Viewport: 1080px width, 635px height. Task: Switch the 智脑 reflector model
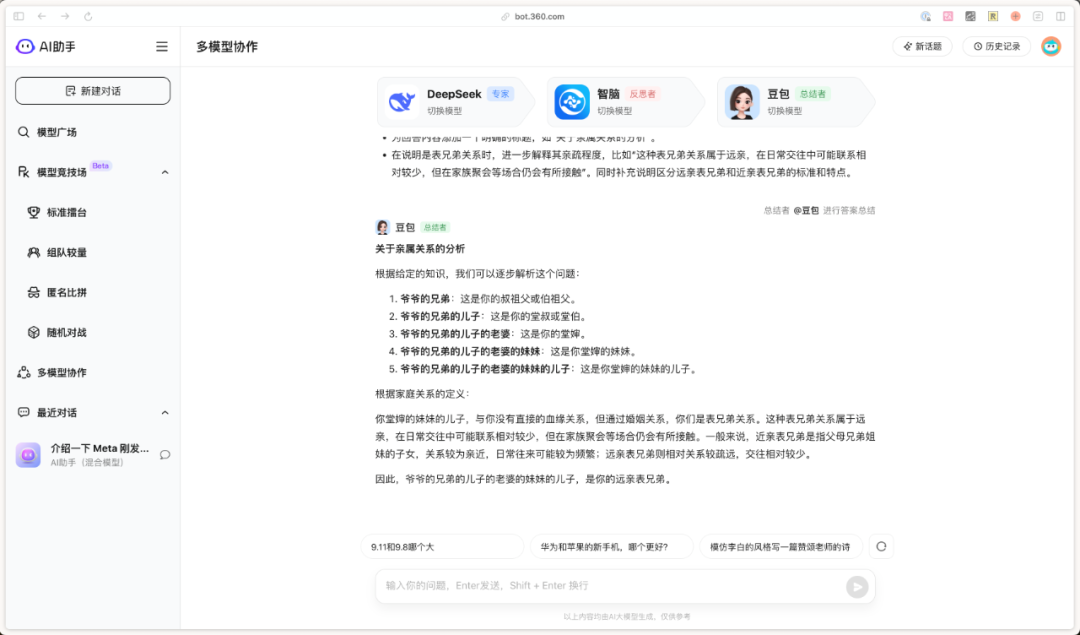coord(614,111)
